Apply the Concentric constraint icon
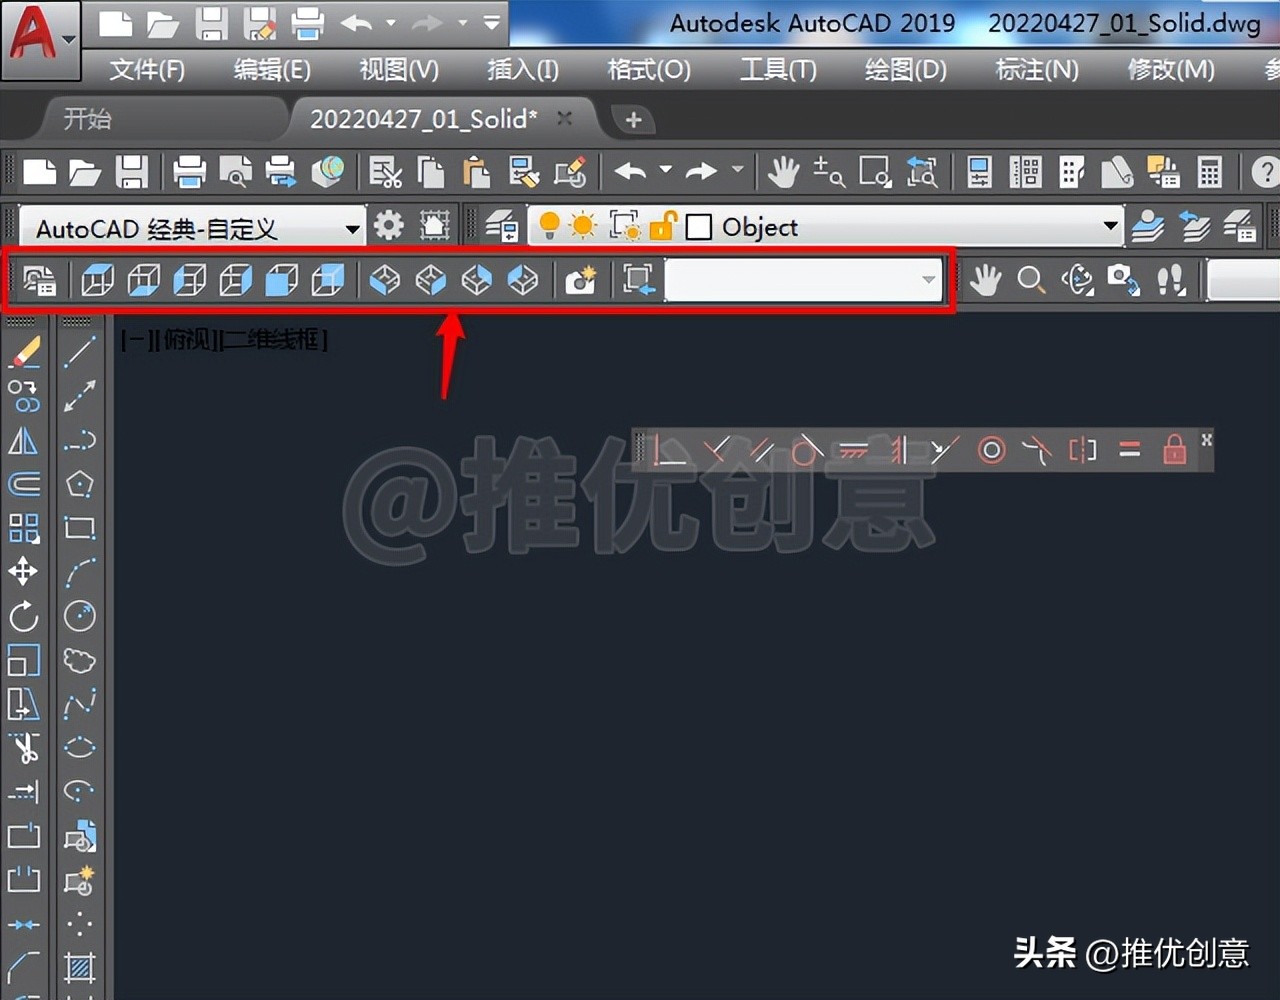Screen dimensions: 1280x1000 pos(991,451)
